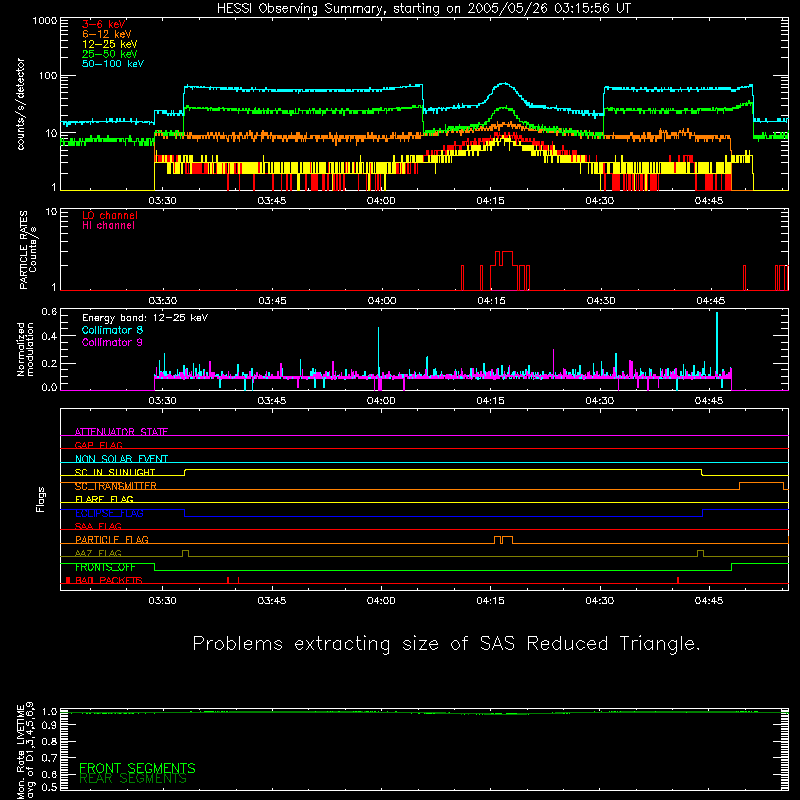Image resolution: width=800 pixels, height=800 pixels.
Task: Click the "ECLIPSE_FLAG" label
Action: tap(109, 513)
